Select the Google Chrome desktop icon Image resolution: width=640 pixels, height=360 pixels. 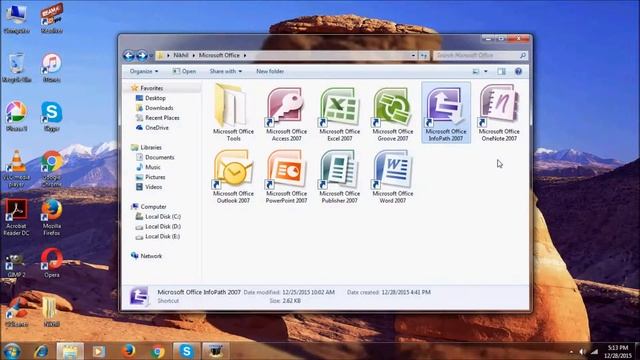pyautogui.click(x=51, y=169)
